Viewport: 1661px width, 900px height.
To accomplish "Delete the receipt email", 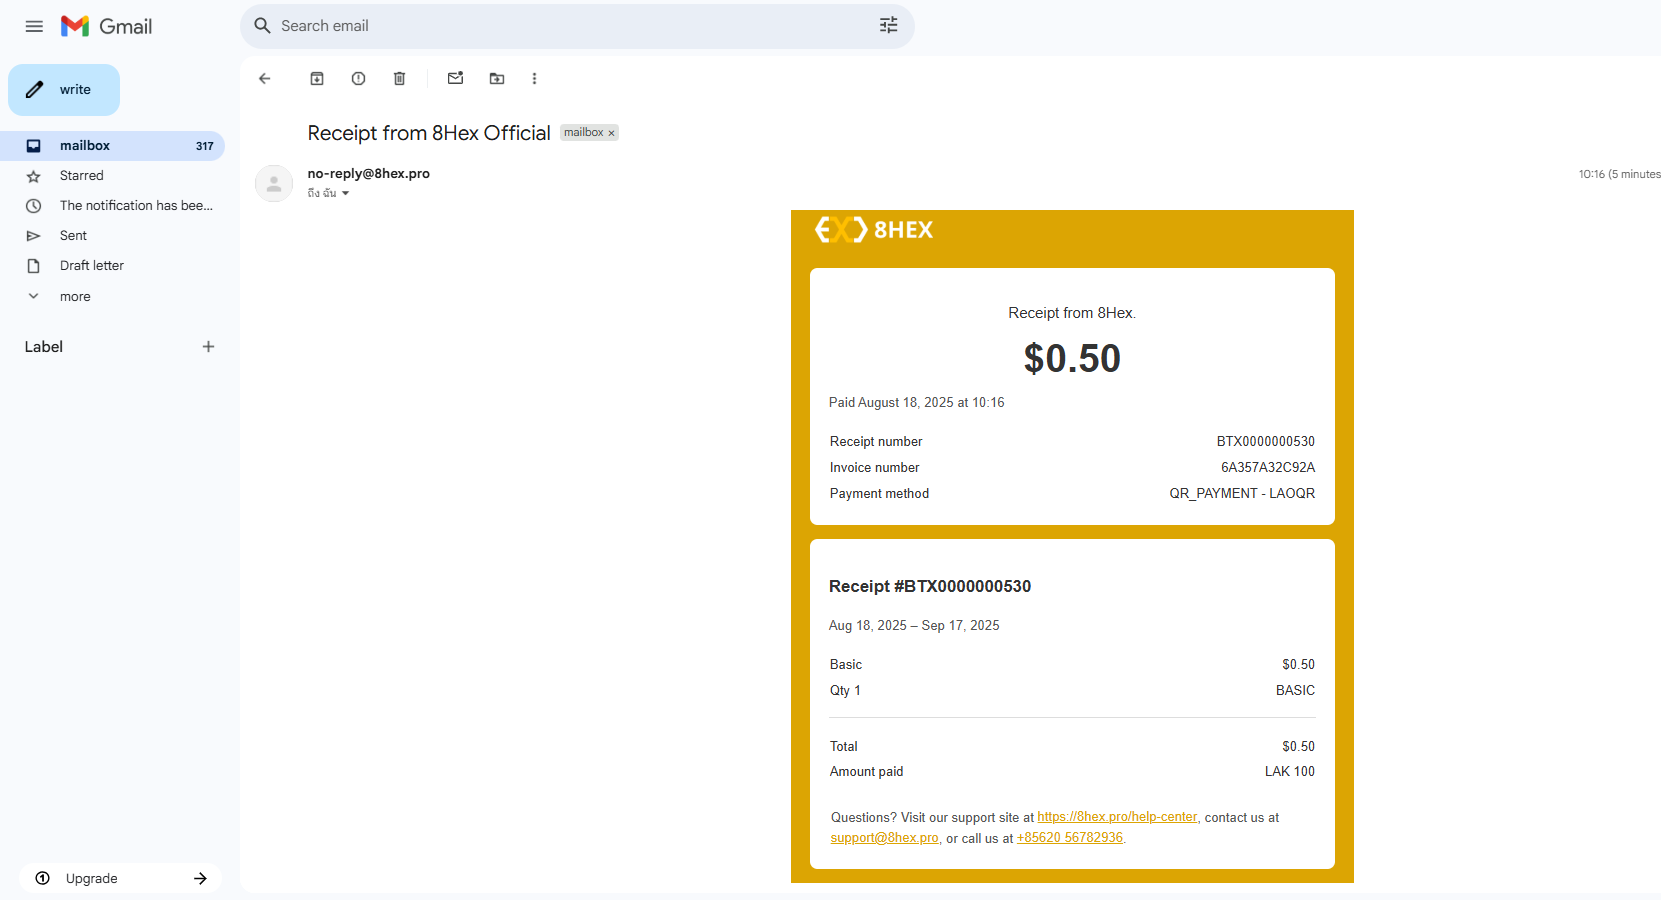I will (399, 78).
